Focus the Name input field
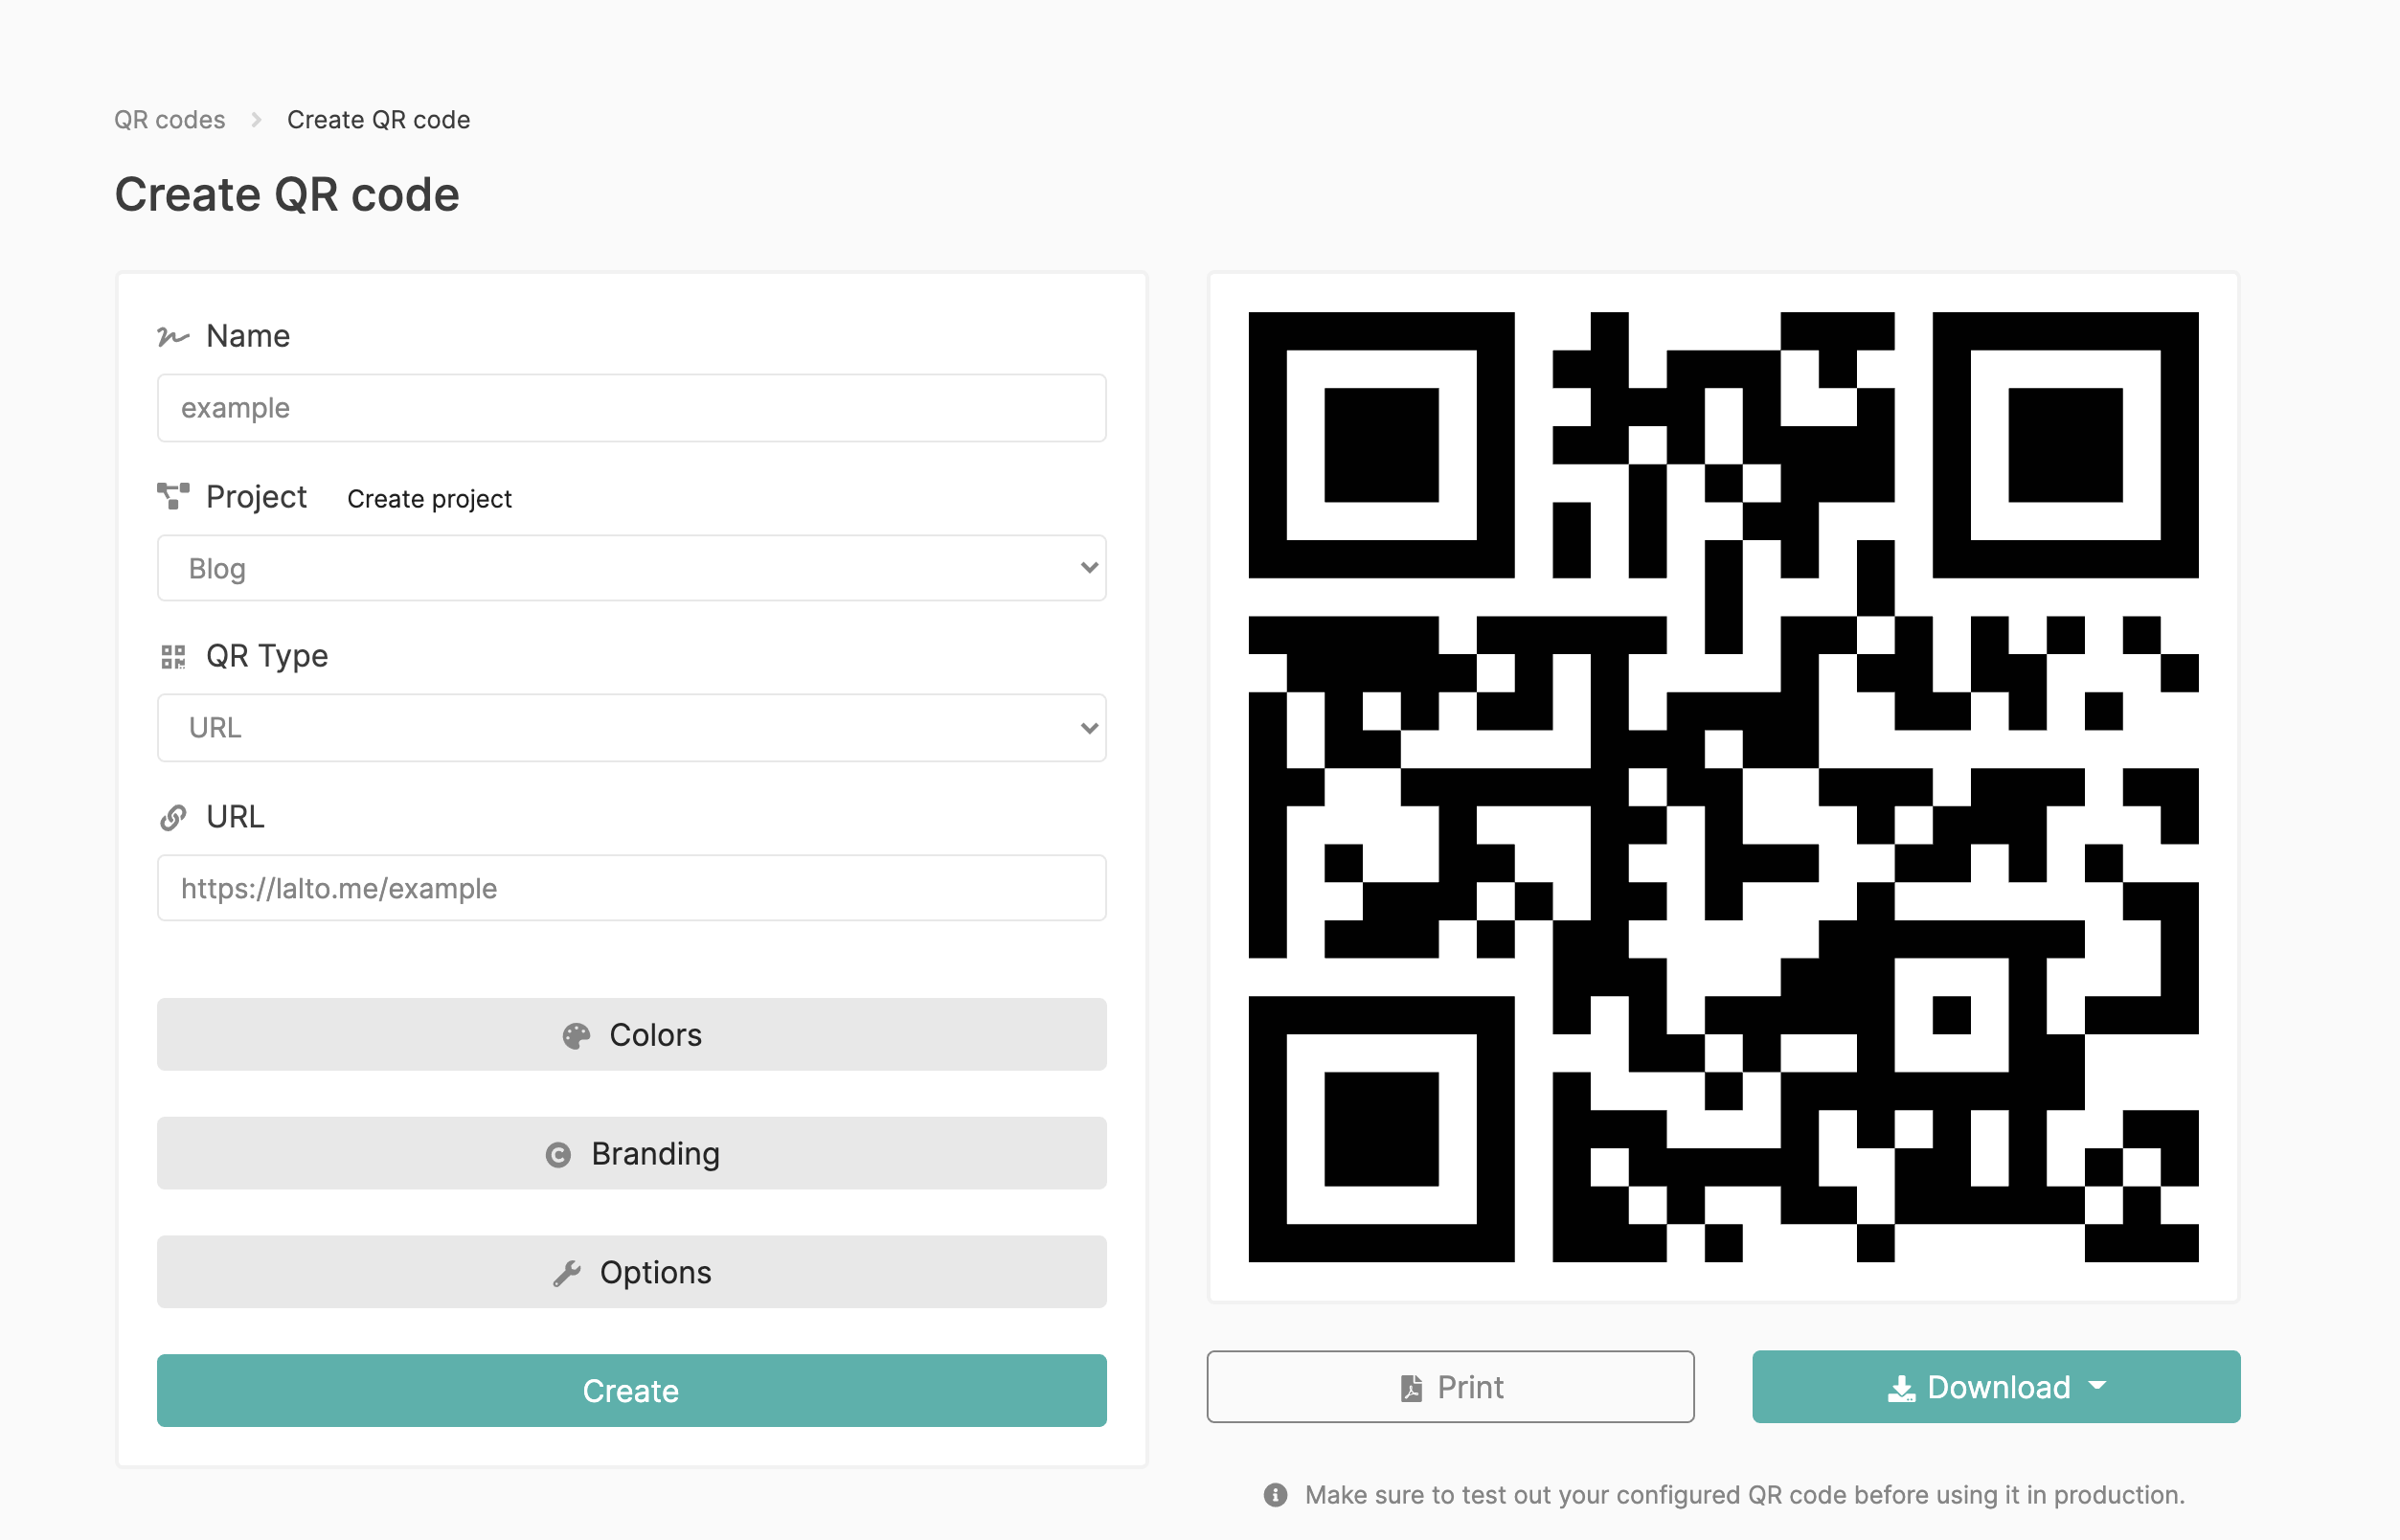The width and height of the screenshot is (2400, 1540). tap(631, 408)
